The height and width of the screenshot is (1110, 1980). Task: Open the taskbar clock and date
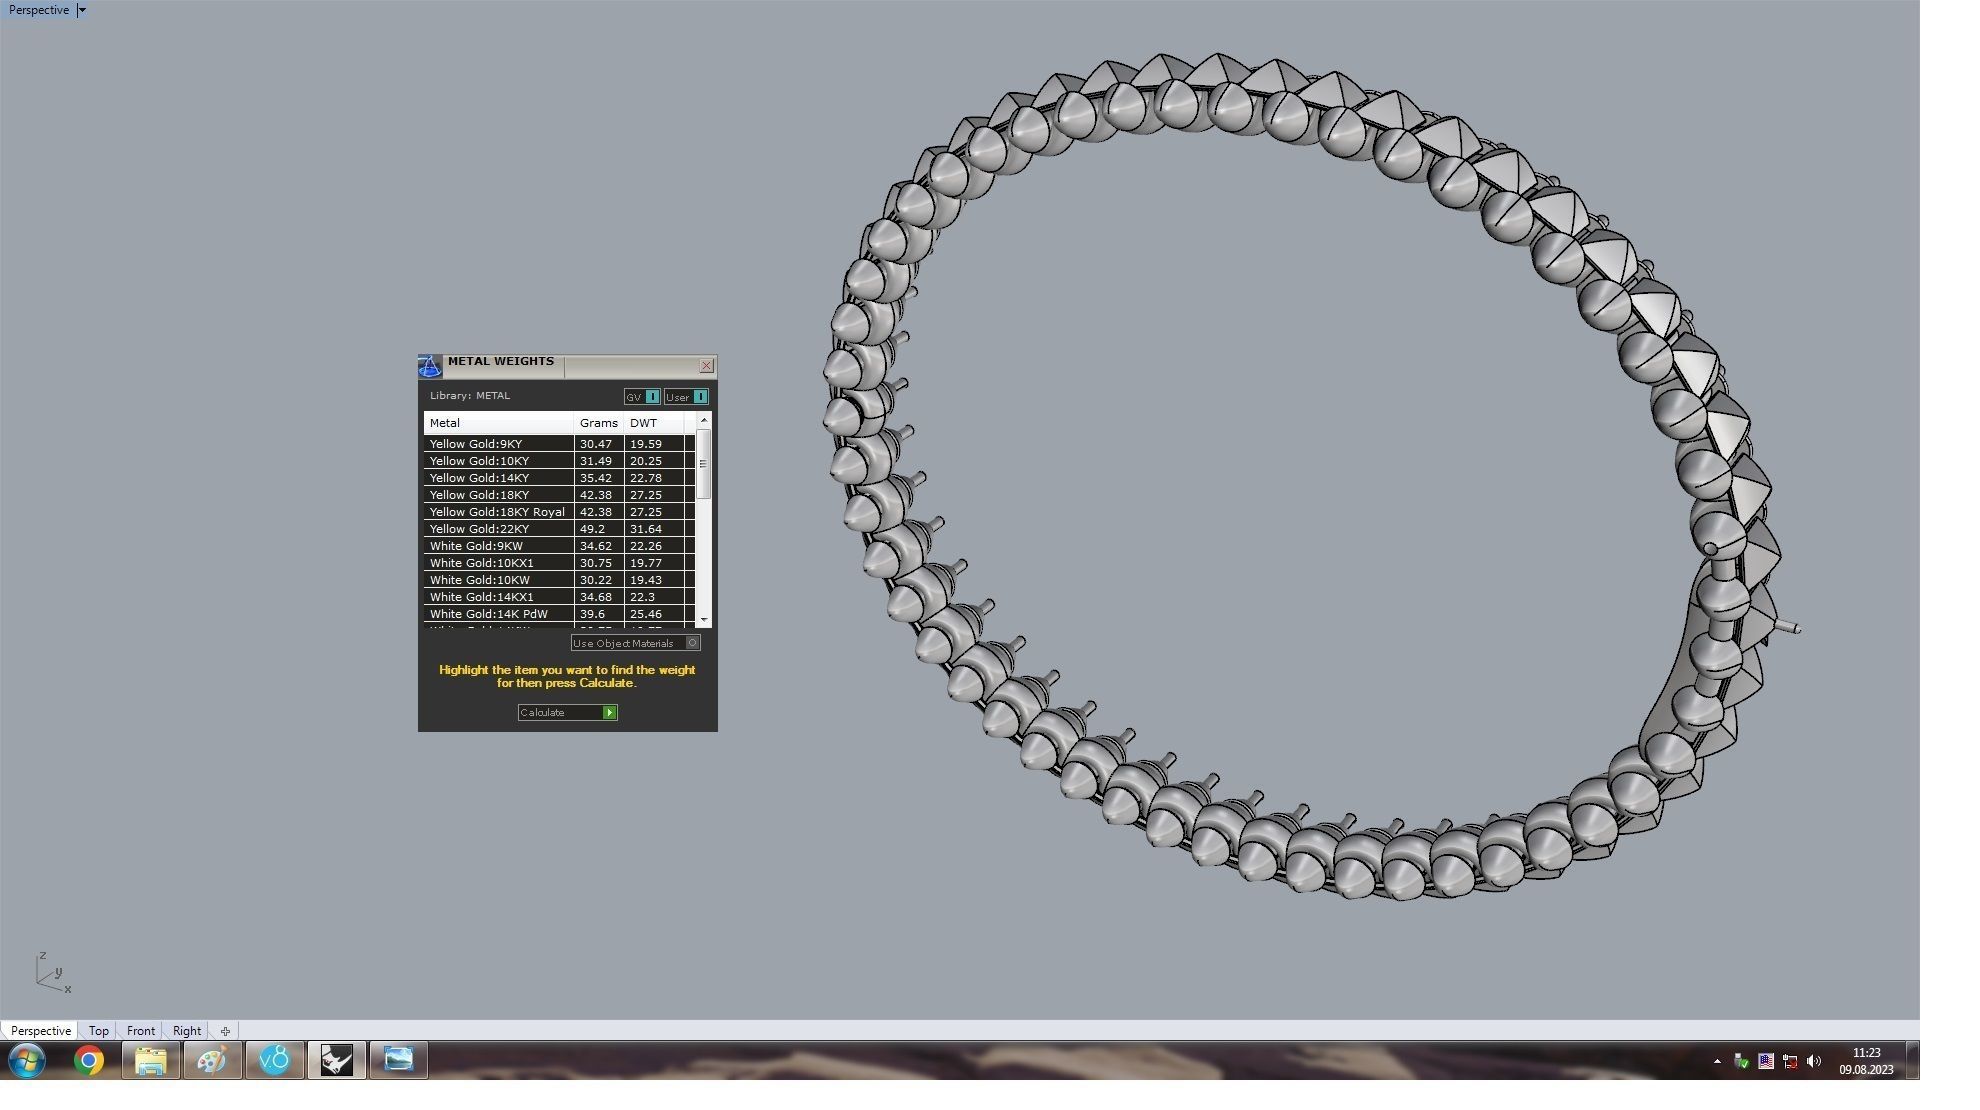click(x=1866, y=1061)
